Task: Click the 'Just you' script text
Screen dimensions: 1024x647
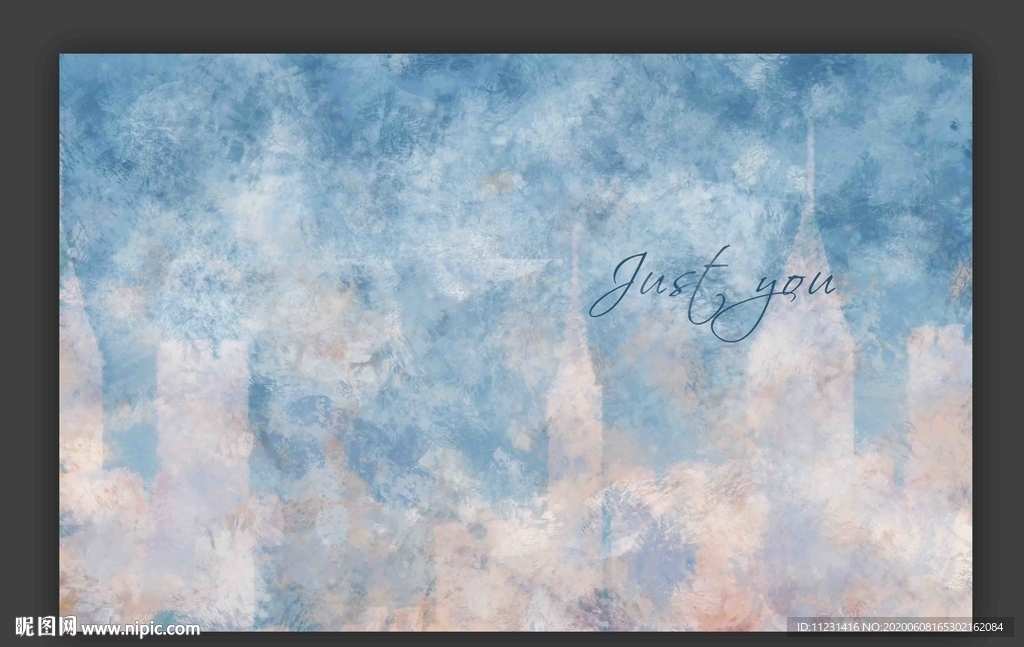Action: pyautogui.click(x=712, y=294)
